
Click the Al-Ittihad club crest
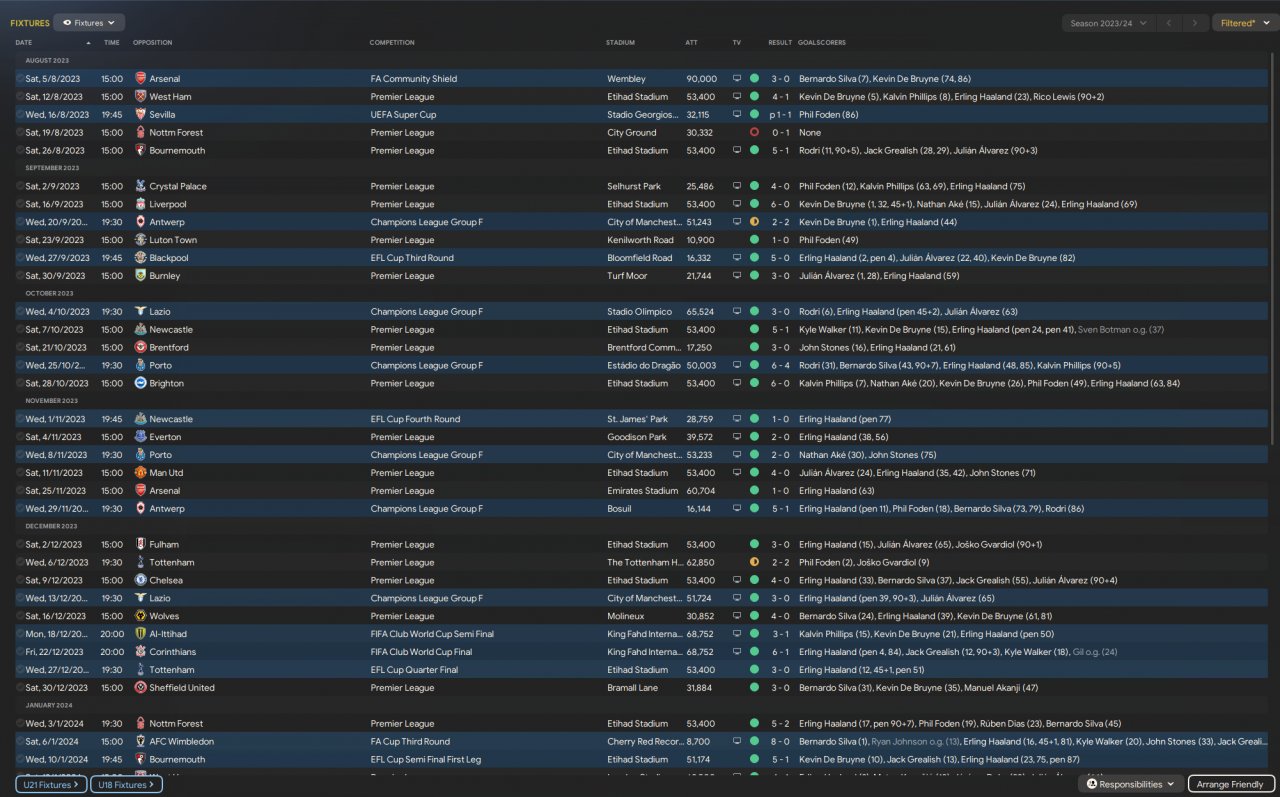[x=140, y=634]
